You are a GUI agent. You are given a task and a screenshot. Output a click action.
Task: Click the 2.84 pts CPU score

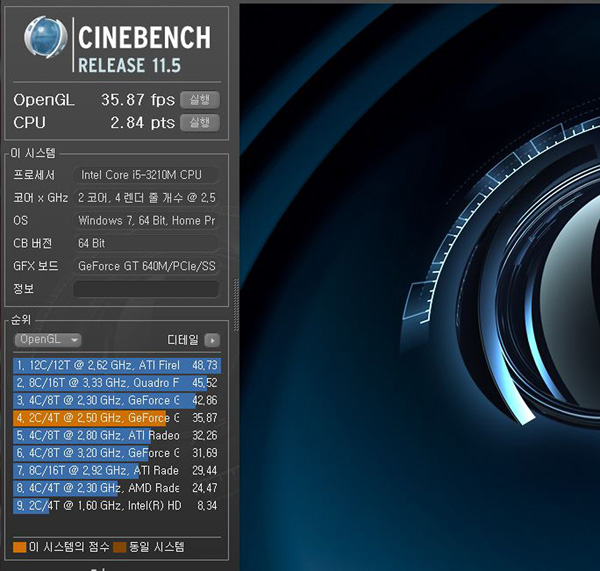point(142,123)
